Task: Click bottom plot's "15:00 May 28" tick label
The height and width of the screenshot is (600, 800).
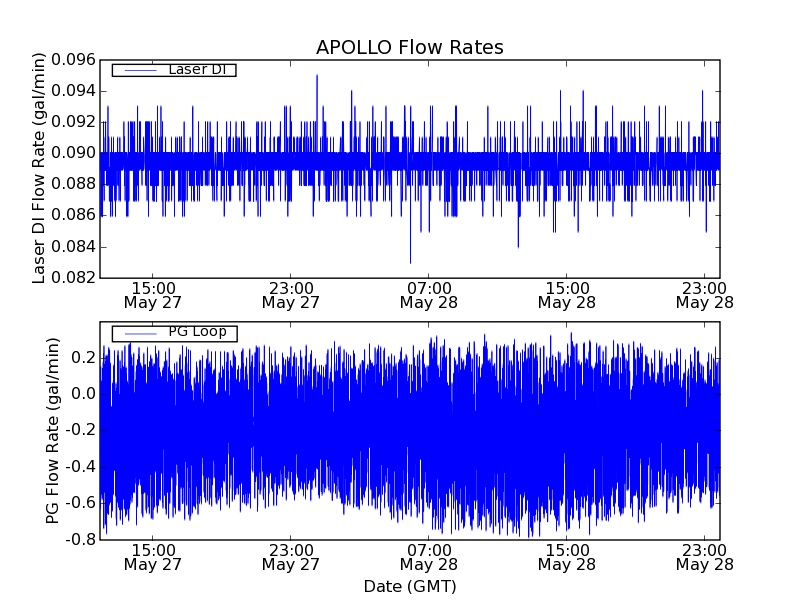Action: point(566,556)
